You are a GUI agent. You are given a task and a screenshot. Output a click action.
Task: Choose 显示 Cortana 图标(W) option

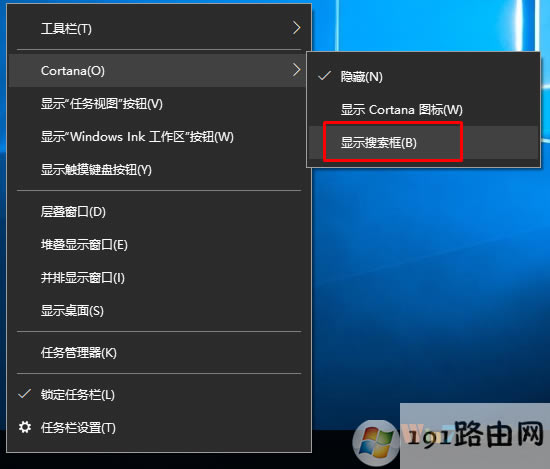point(423,110)
